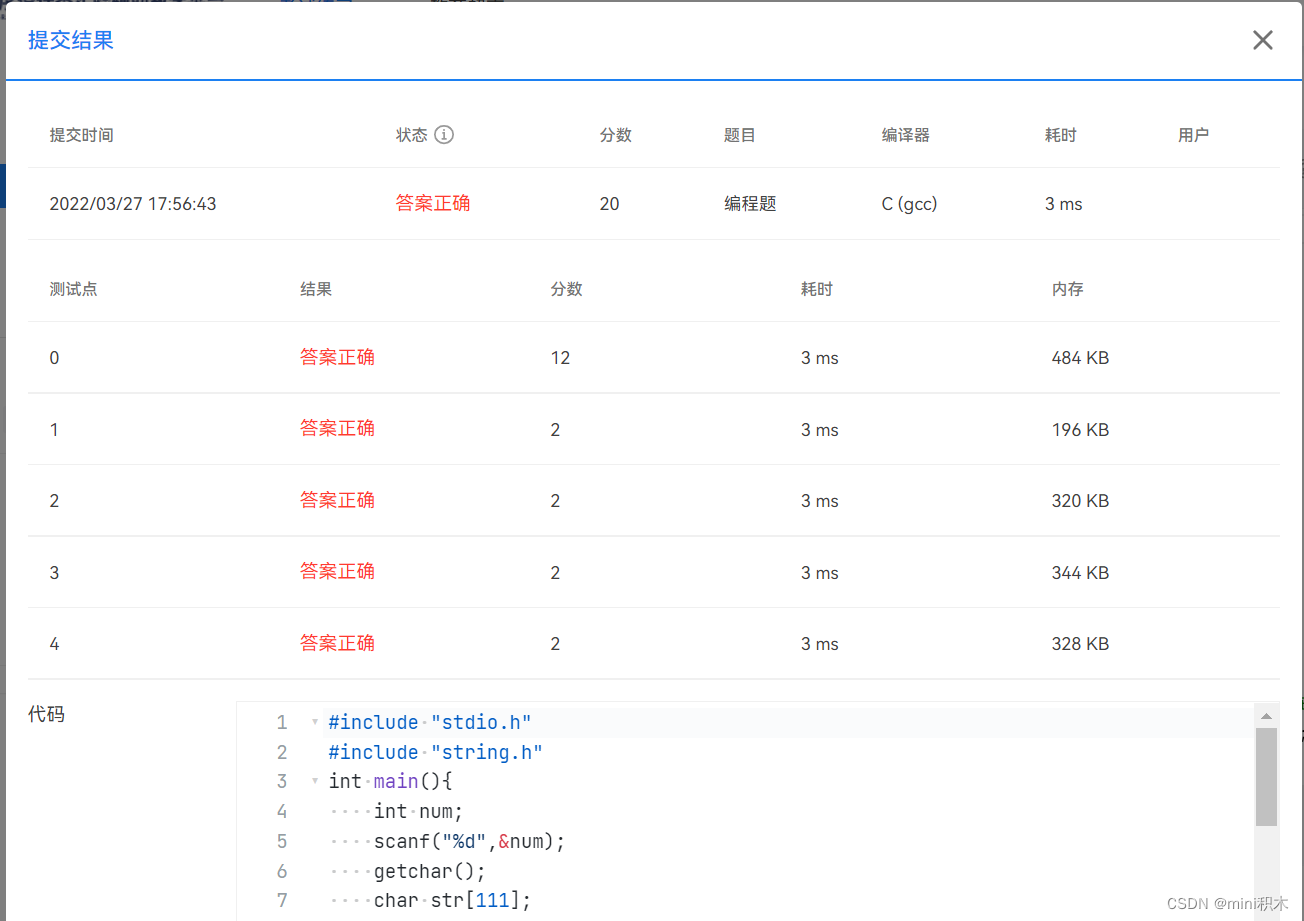Click 答案正确 result for test point 1
The height and width of the screenshot is (921, 1304).
pyautogui.click(x=337, y=428)
